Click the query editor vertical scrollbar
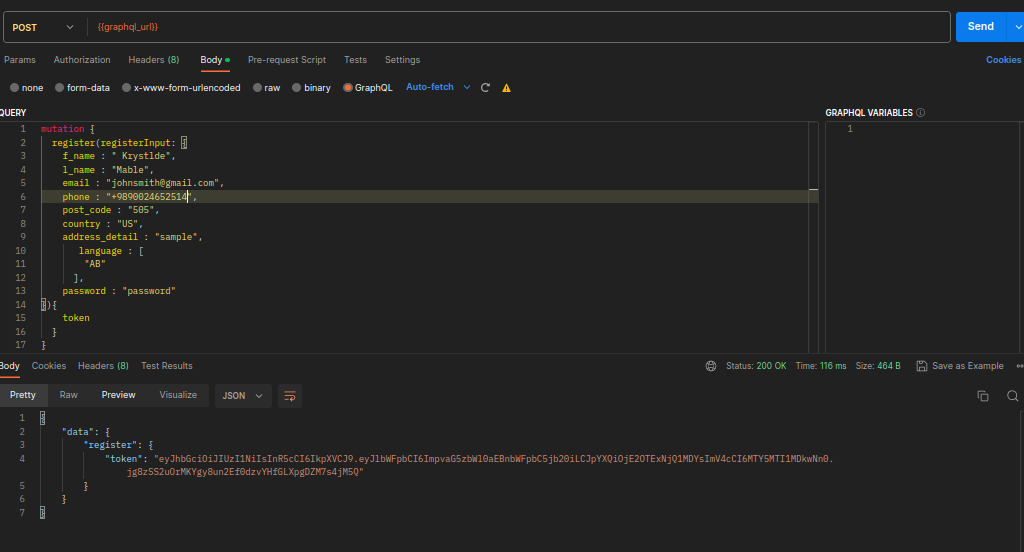The height and width of the screenshot is (552, 1024). point(813,236)
